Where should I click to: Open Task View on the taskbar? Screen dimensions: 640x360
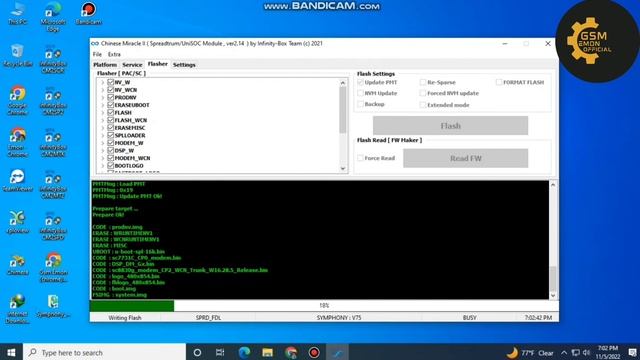[x=220, y=352]
